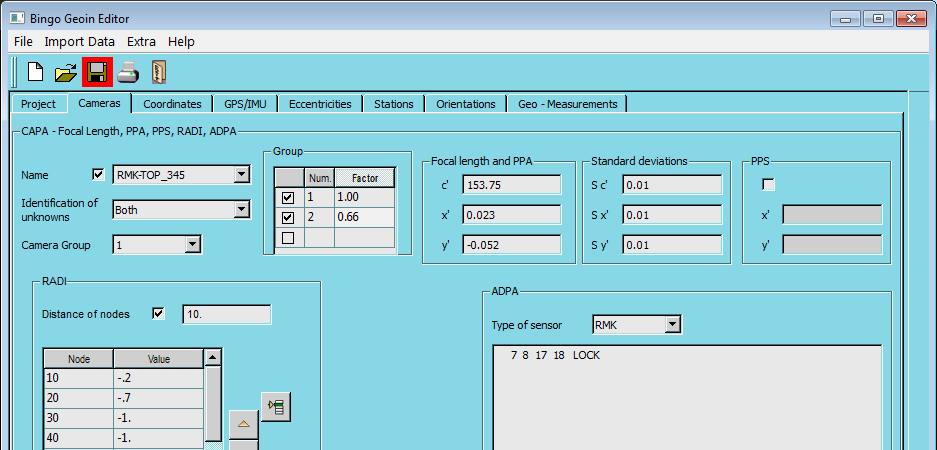Viewport: 937px width, 450px height.
Task: Uncheck group 2 checkbox
Action: point(288,218)
